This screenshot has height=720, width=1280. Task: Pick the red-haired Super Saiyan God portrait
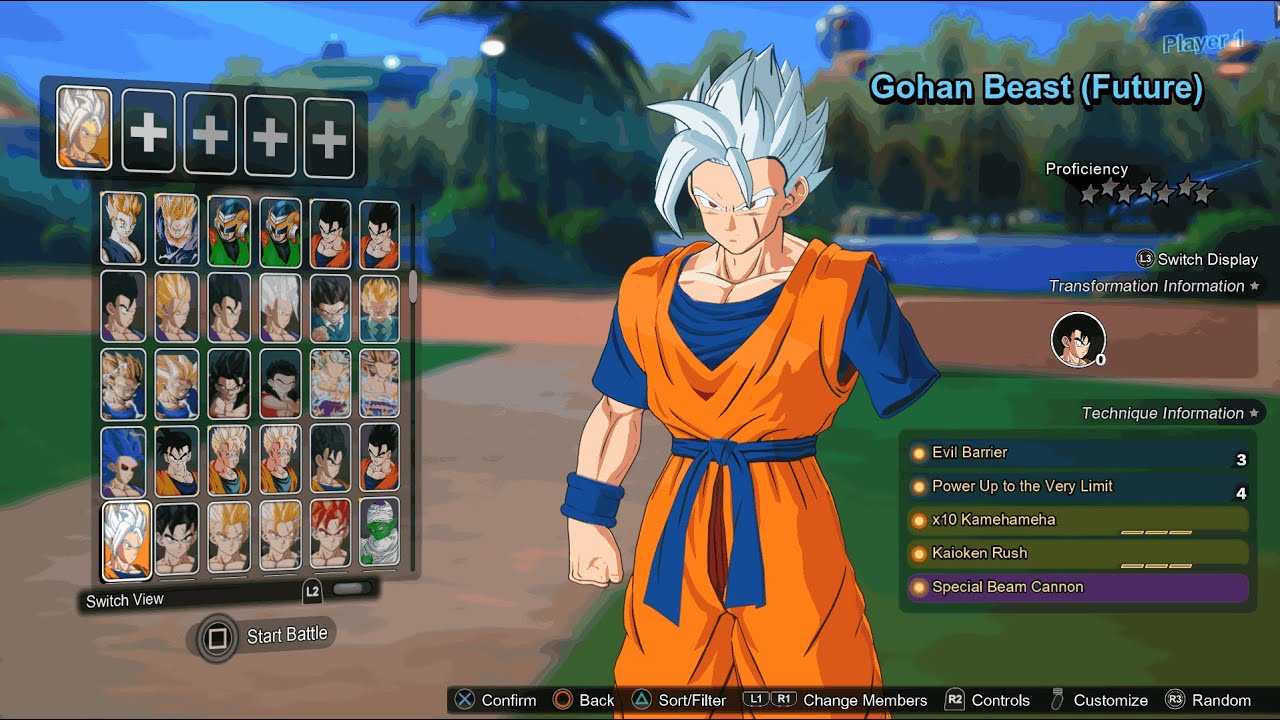(x=329, y=535)
